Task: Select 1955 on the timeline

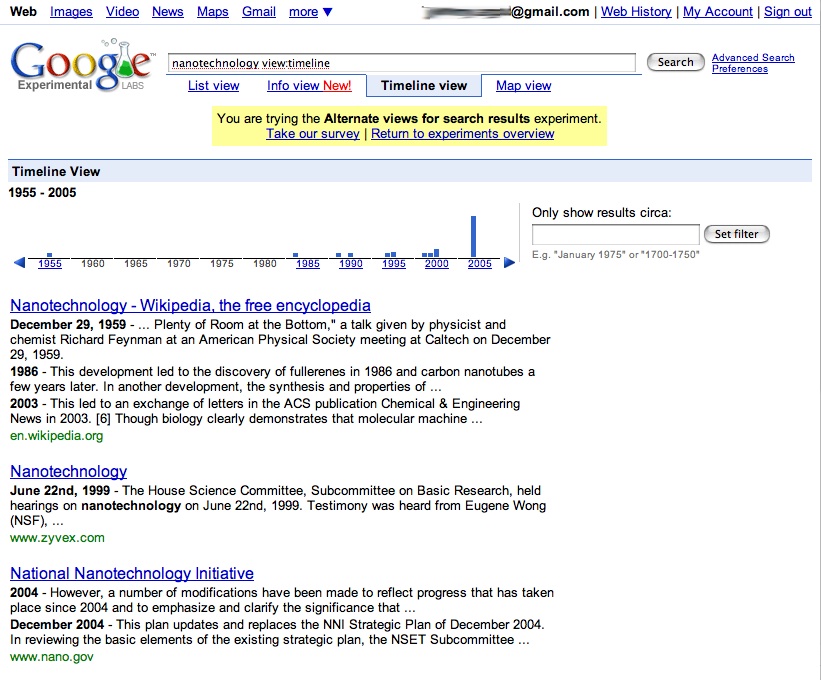Action: click(50, 264)
